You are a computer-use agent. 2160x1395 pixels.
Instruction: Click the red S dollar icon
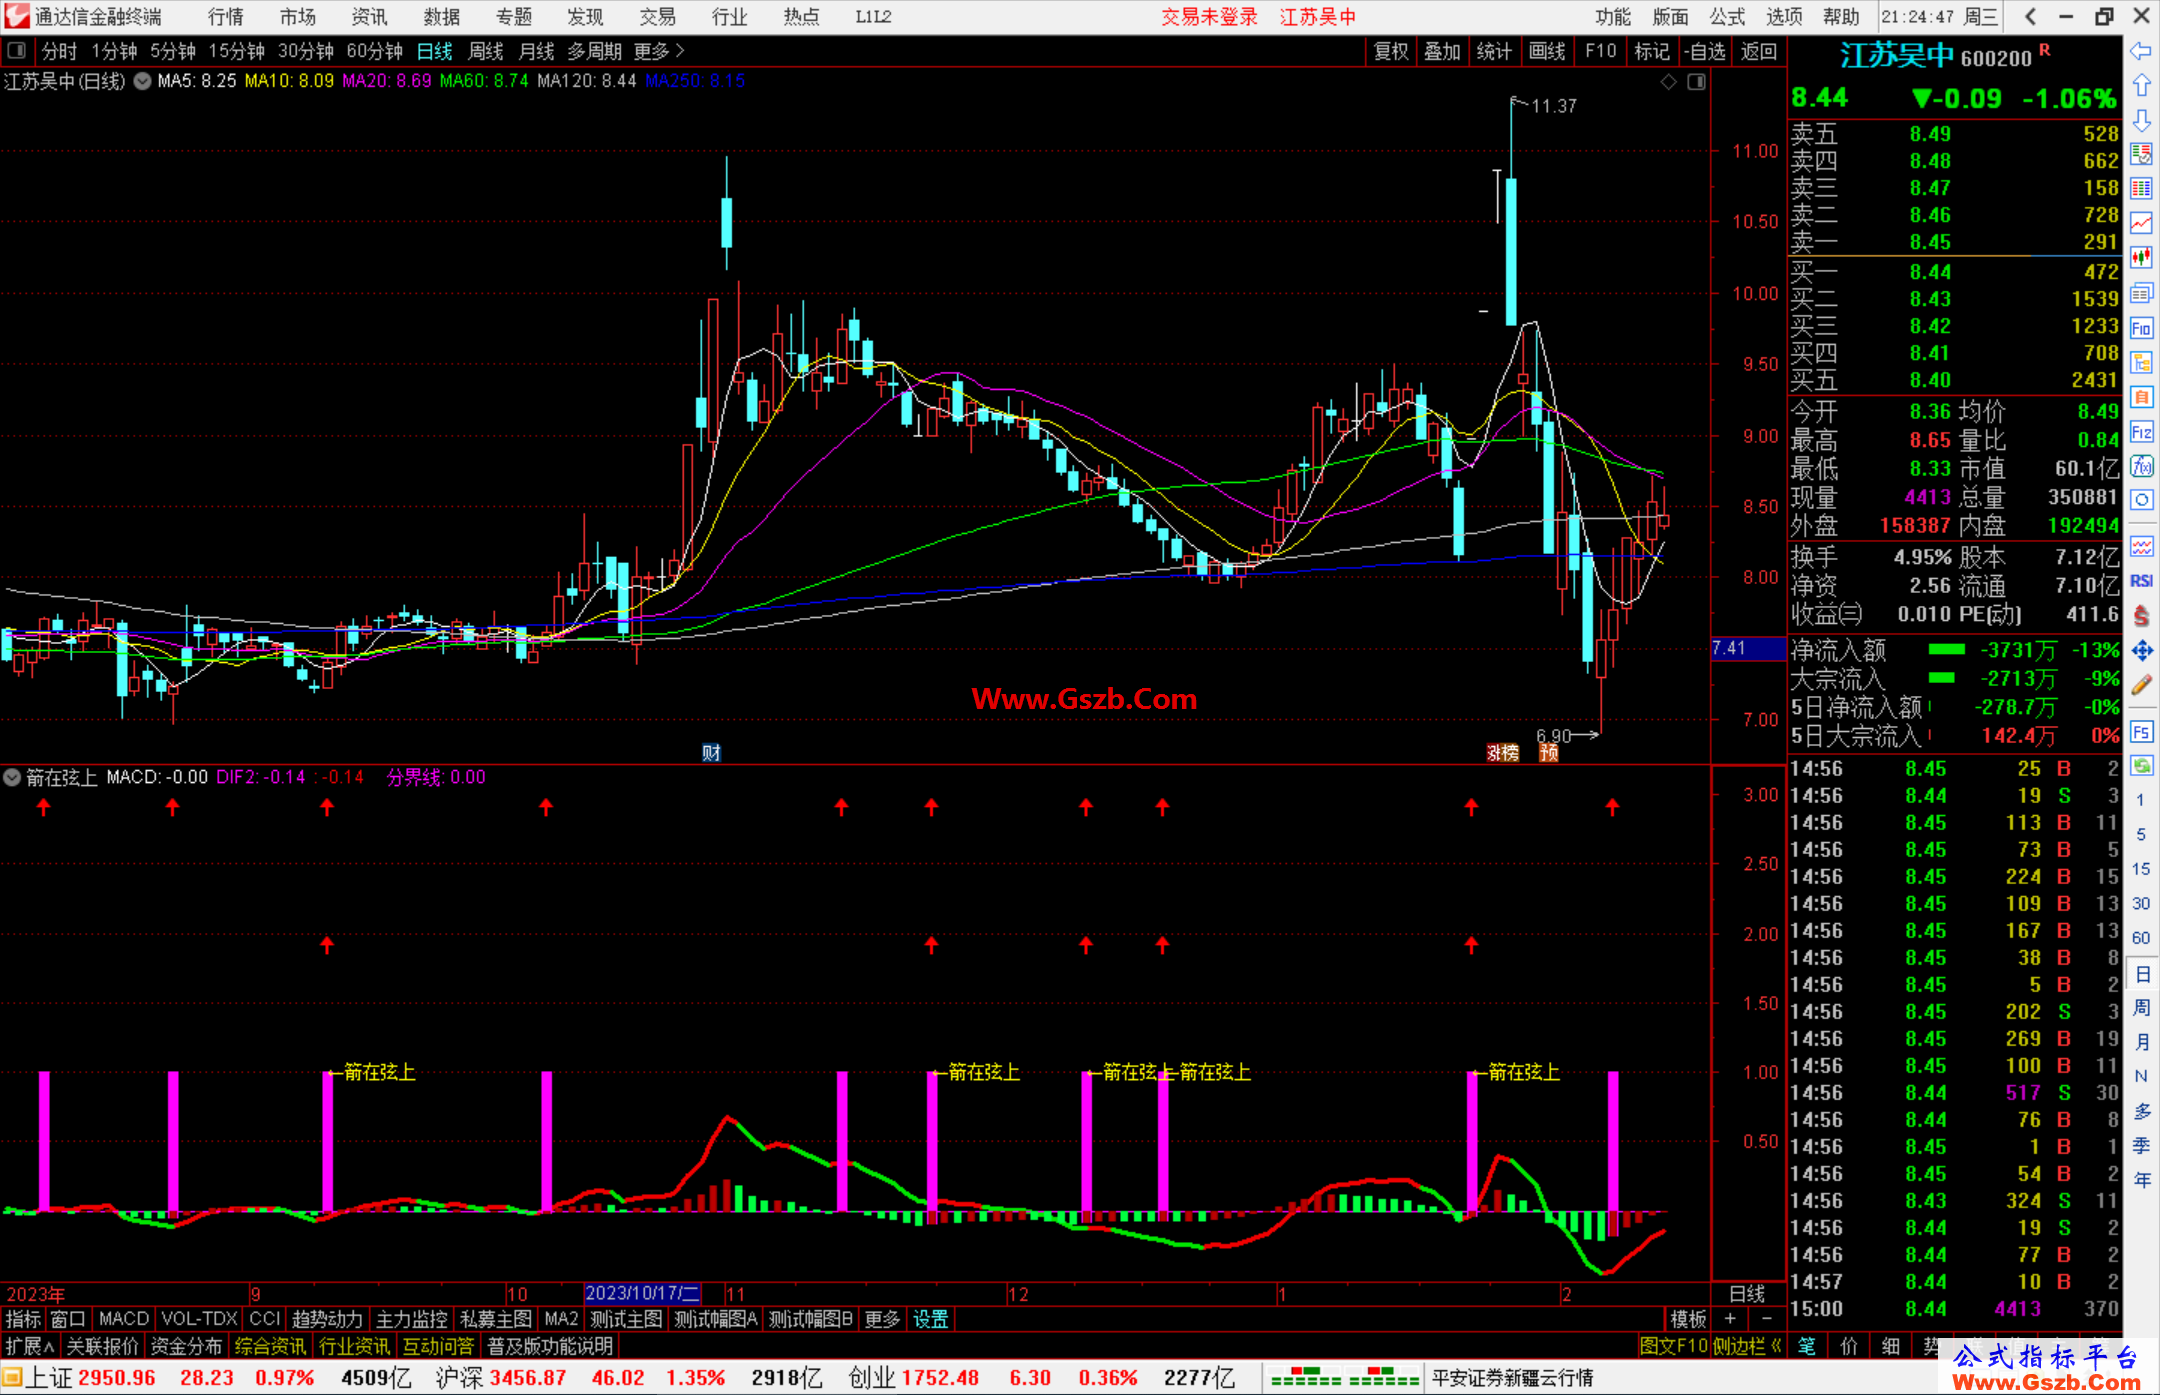tap(2141, 616)
